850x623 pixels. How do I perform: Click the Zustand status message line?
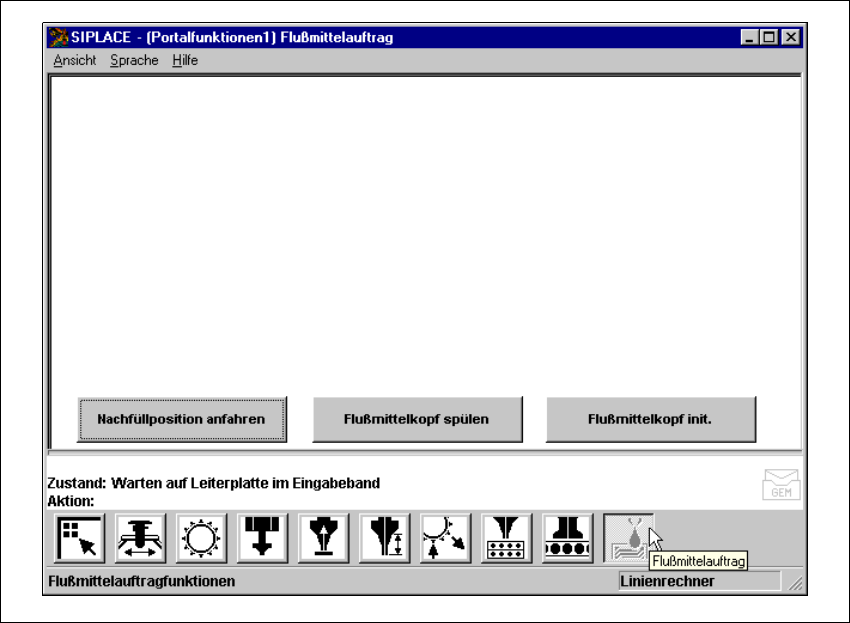pyautogui.click(x=214, y=483)
